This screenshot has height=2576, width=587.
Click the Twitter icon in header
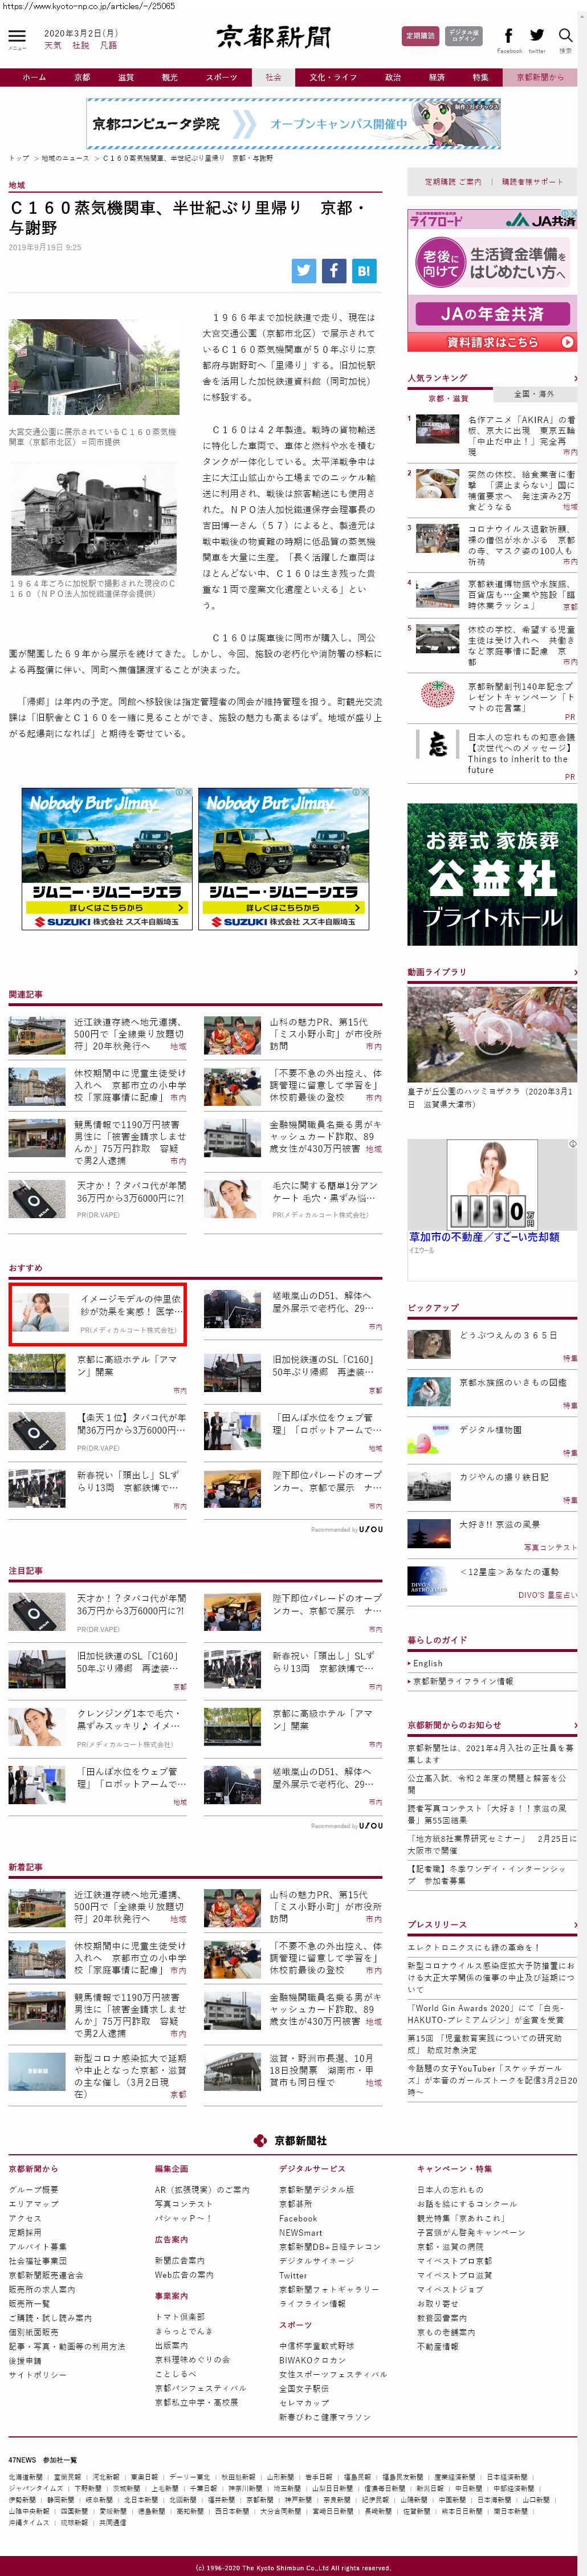click(537, 36)
